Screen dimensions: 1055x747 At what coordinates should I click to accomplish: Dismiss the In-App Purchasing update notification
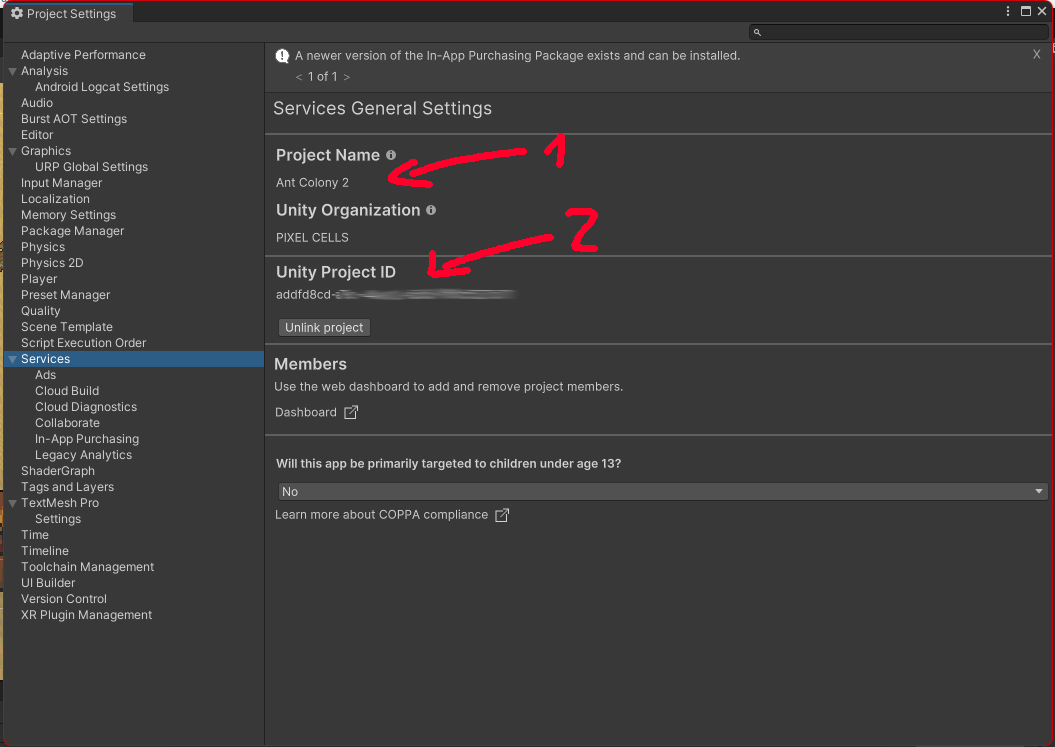1036,55
